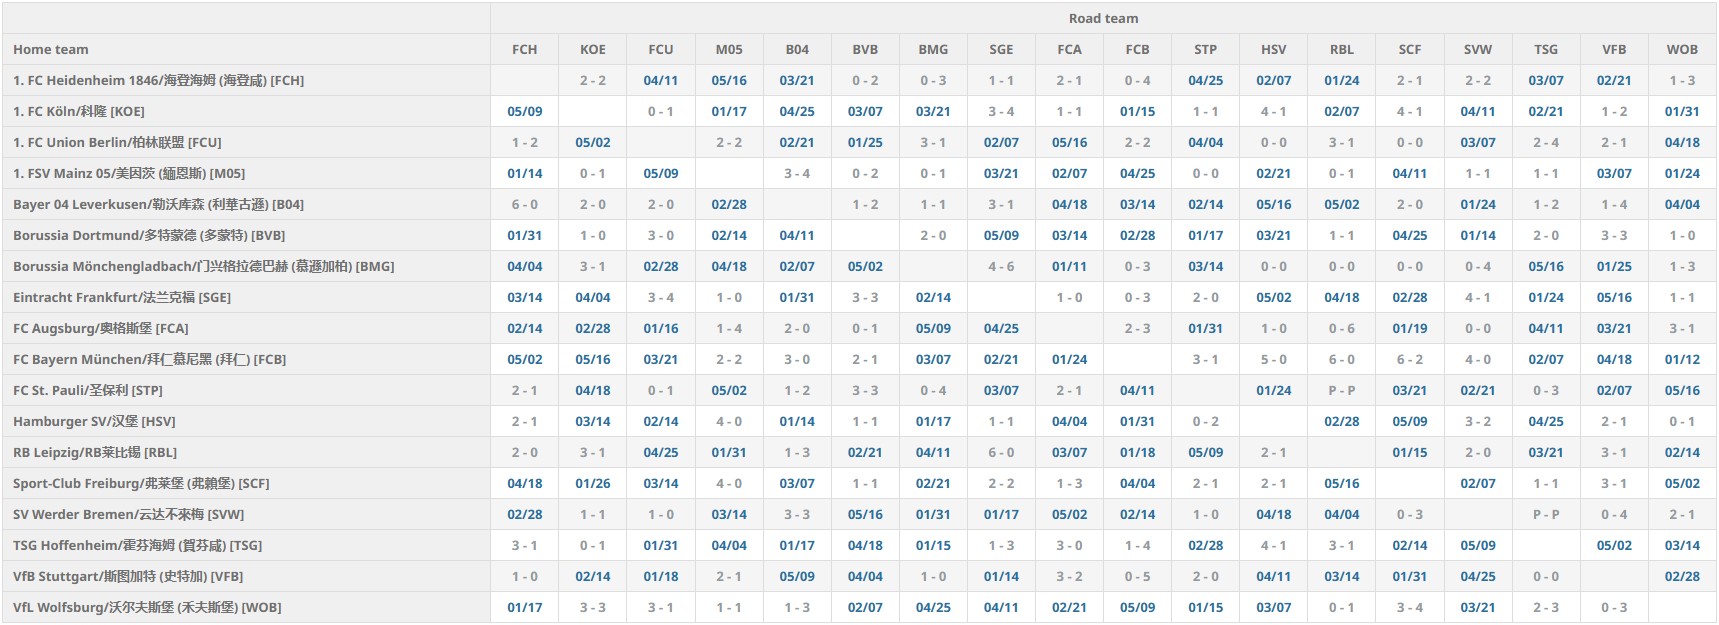Open the 04/11 fixture in Heidenheim row, FCU column
The image size is (1719, 625).
point(660,80)
